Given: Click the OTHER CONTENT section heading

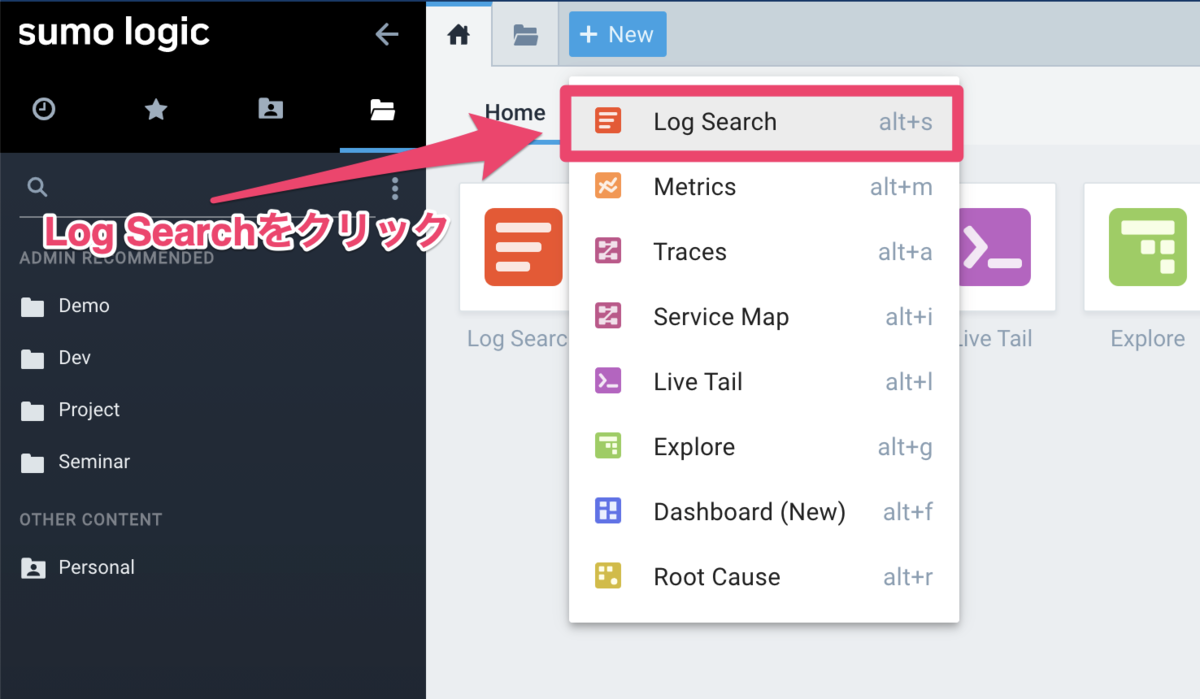Looking at the screenshot, I should click(x=90, y=520).
